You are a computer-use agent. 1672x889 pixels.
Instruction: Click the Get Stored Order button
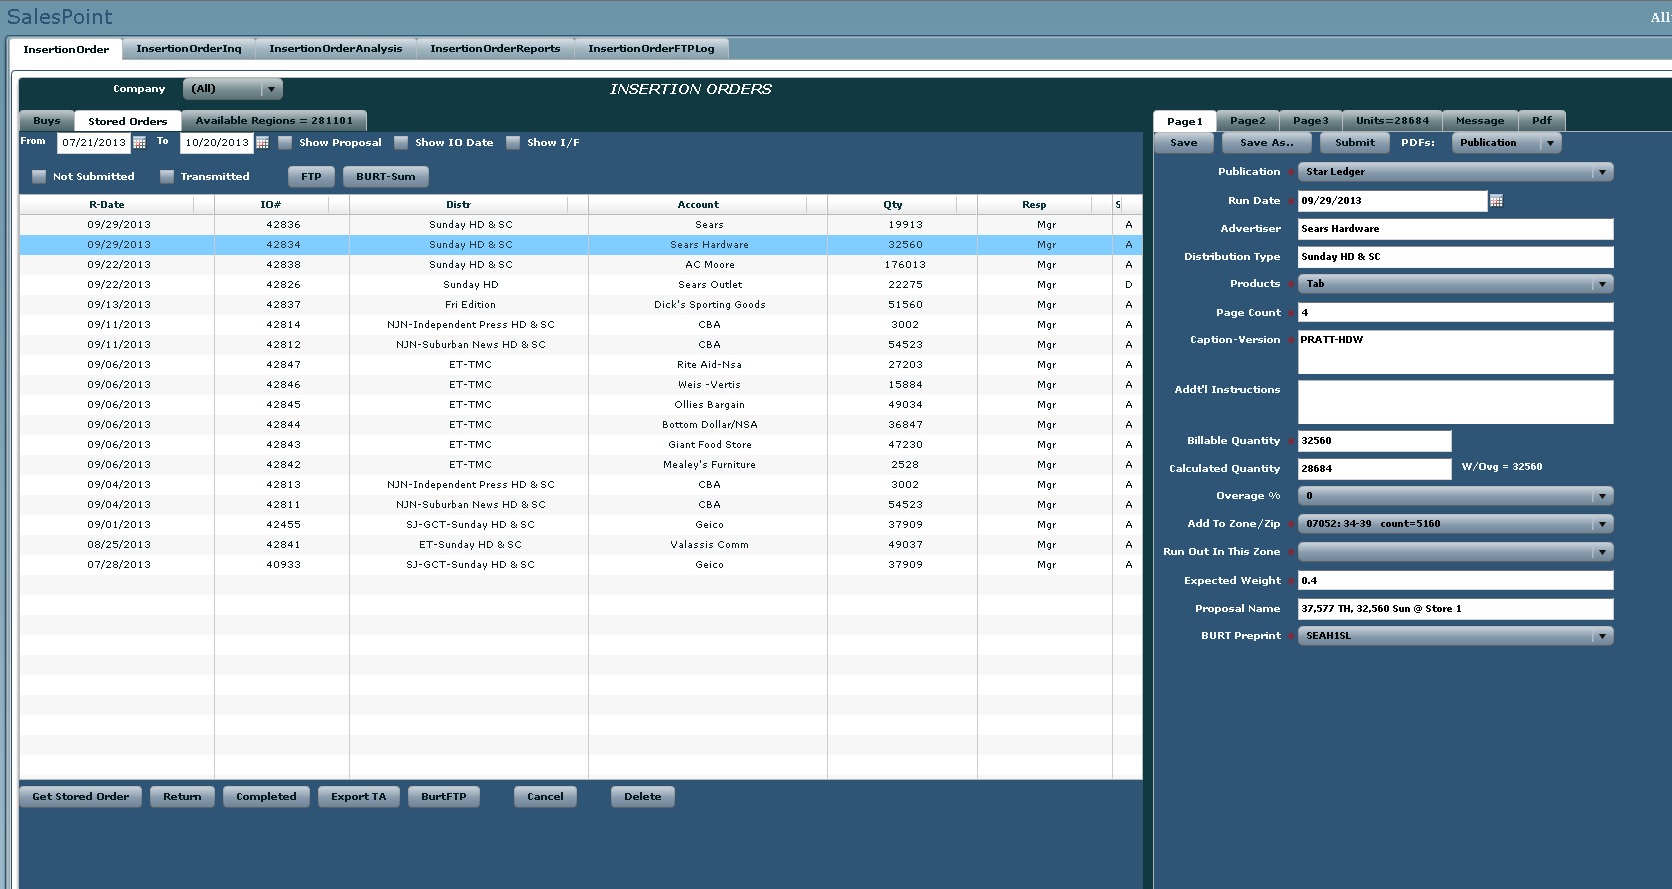[81, 797]
